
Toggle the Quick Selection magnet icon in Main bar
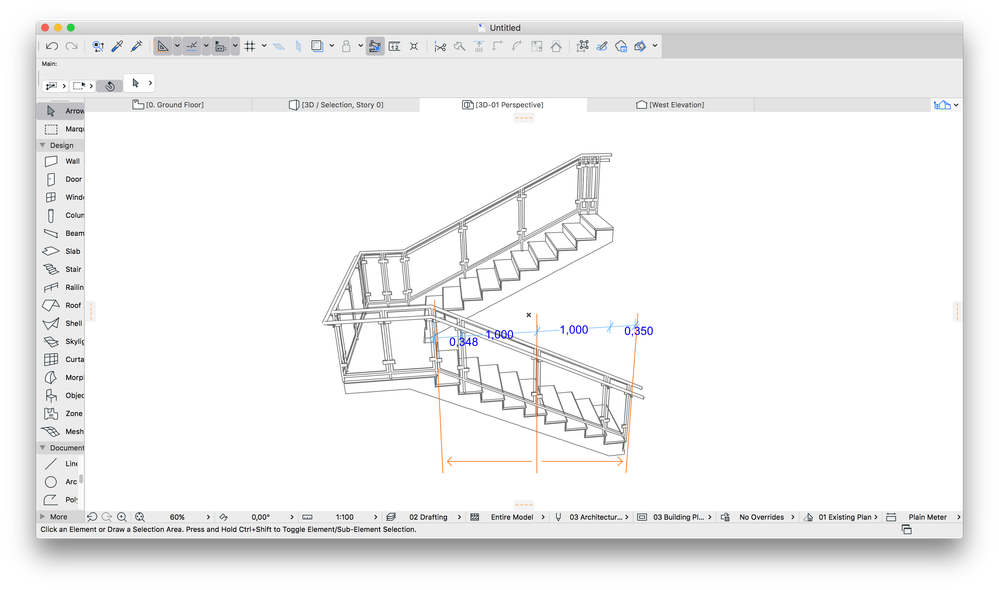110,85
